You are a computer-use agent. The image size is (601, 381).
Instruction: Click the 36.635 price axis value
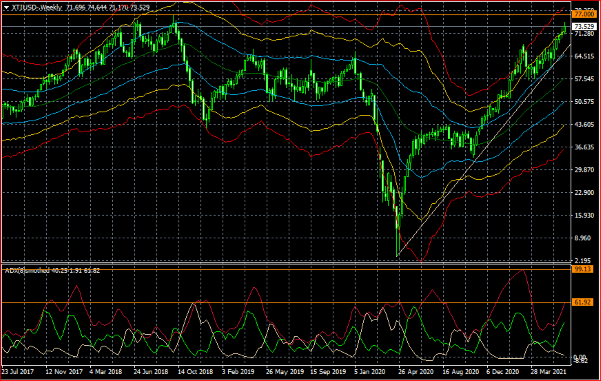584,147
